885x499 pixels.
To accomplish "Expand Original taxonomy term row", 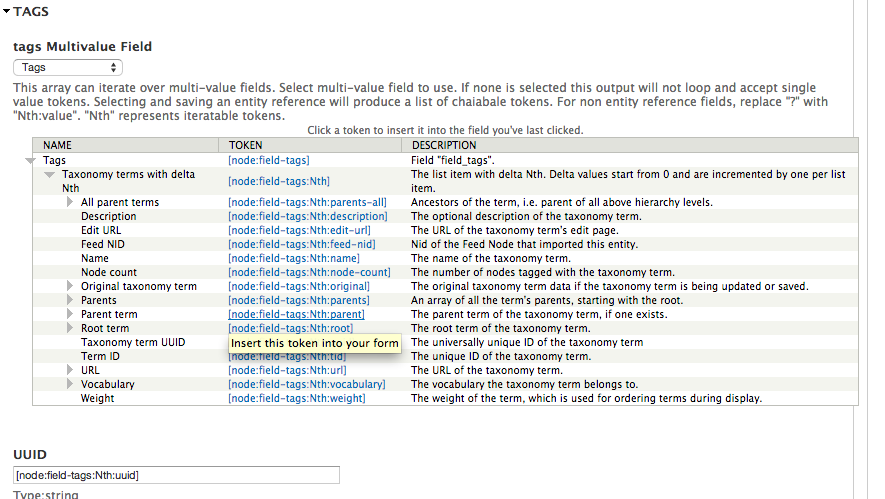I will [x=70, y=286].
